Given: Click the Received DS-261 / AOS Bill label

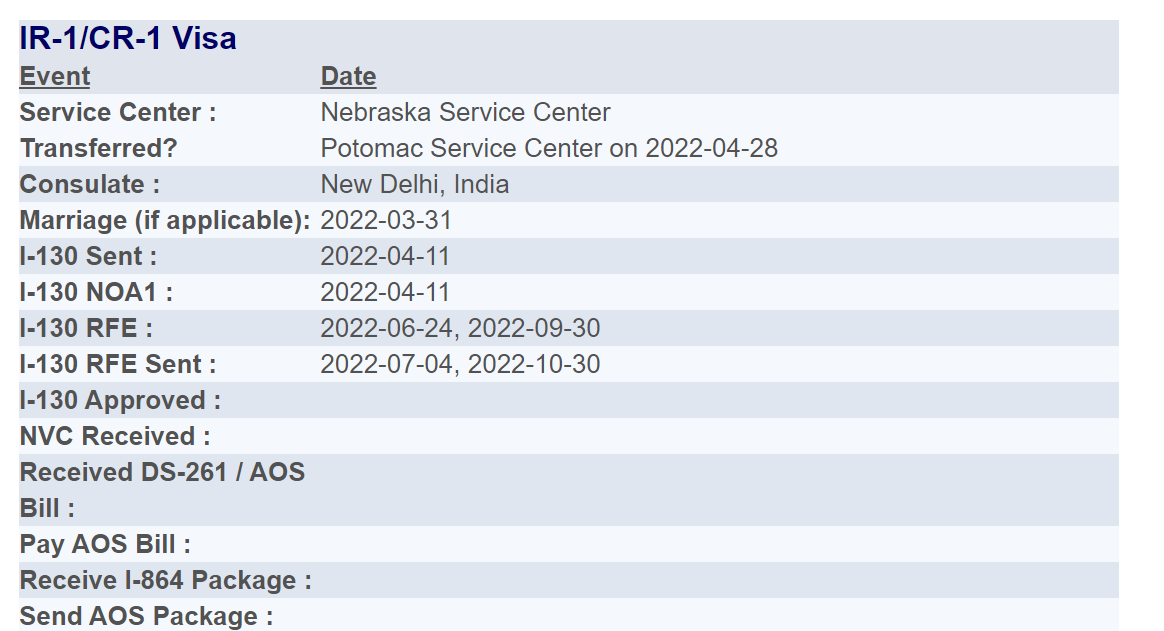Looking at the screenshot, I should tap(163, 490).
